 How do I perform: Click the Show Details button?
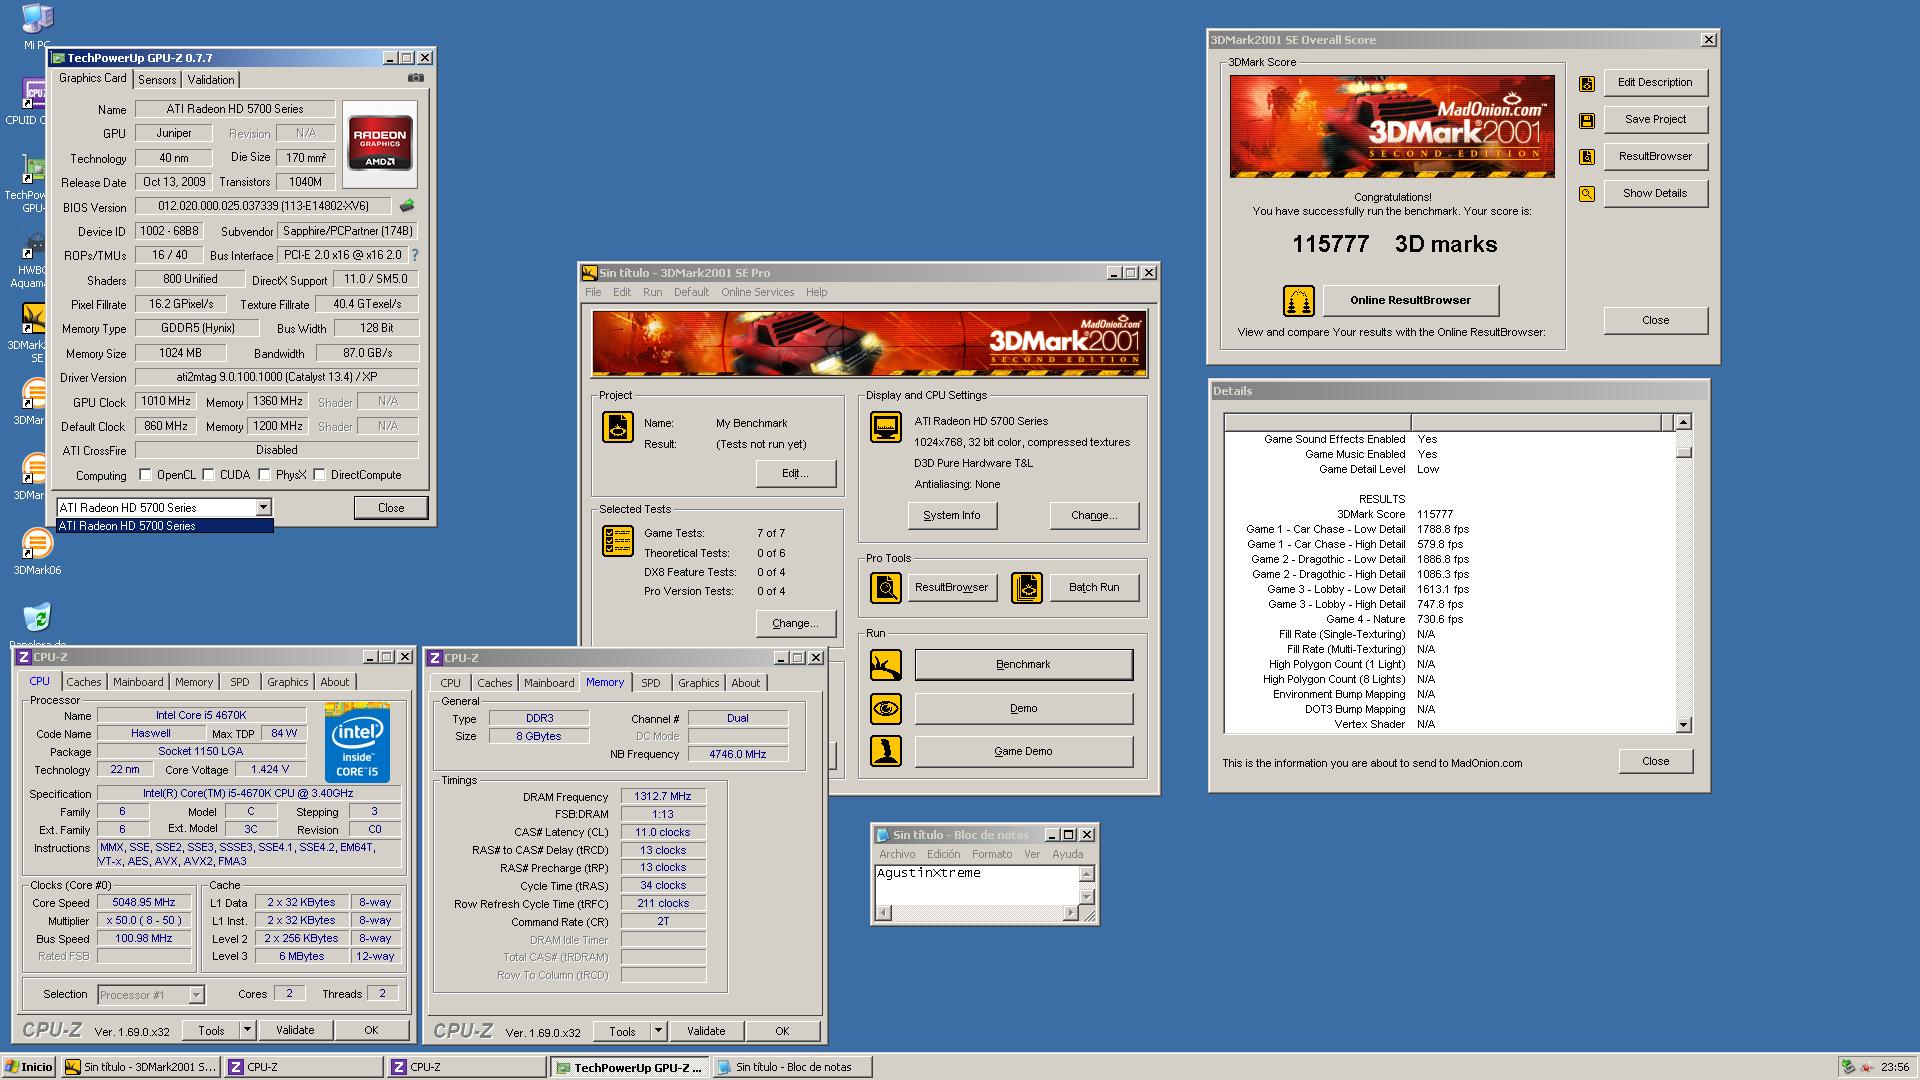pyautogui.click(x=1656, y=193)
